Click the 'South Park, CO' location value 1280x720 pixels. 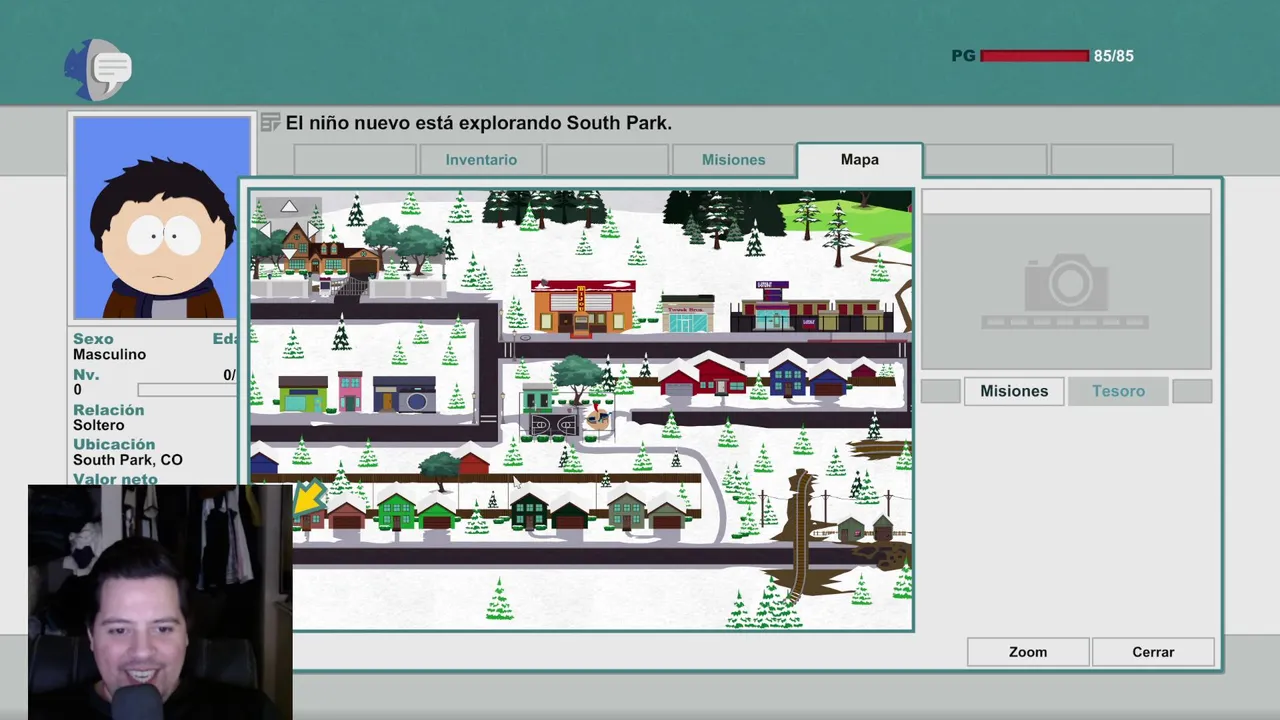(128, 460)
